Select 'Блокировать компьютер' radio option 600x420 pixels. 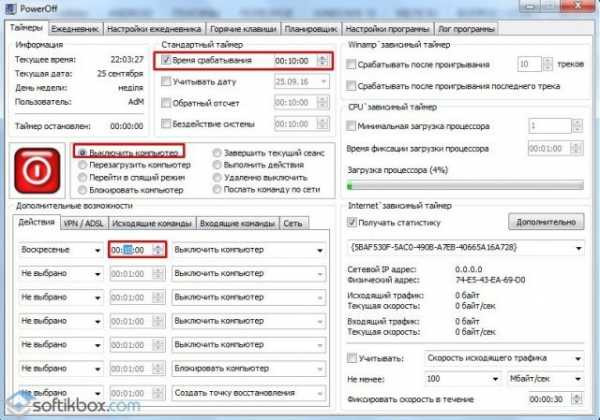[x=82, y=190]
